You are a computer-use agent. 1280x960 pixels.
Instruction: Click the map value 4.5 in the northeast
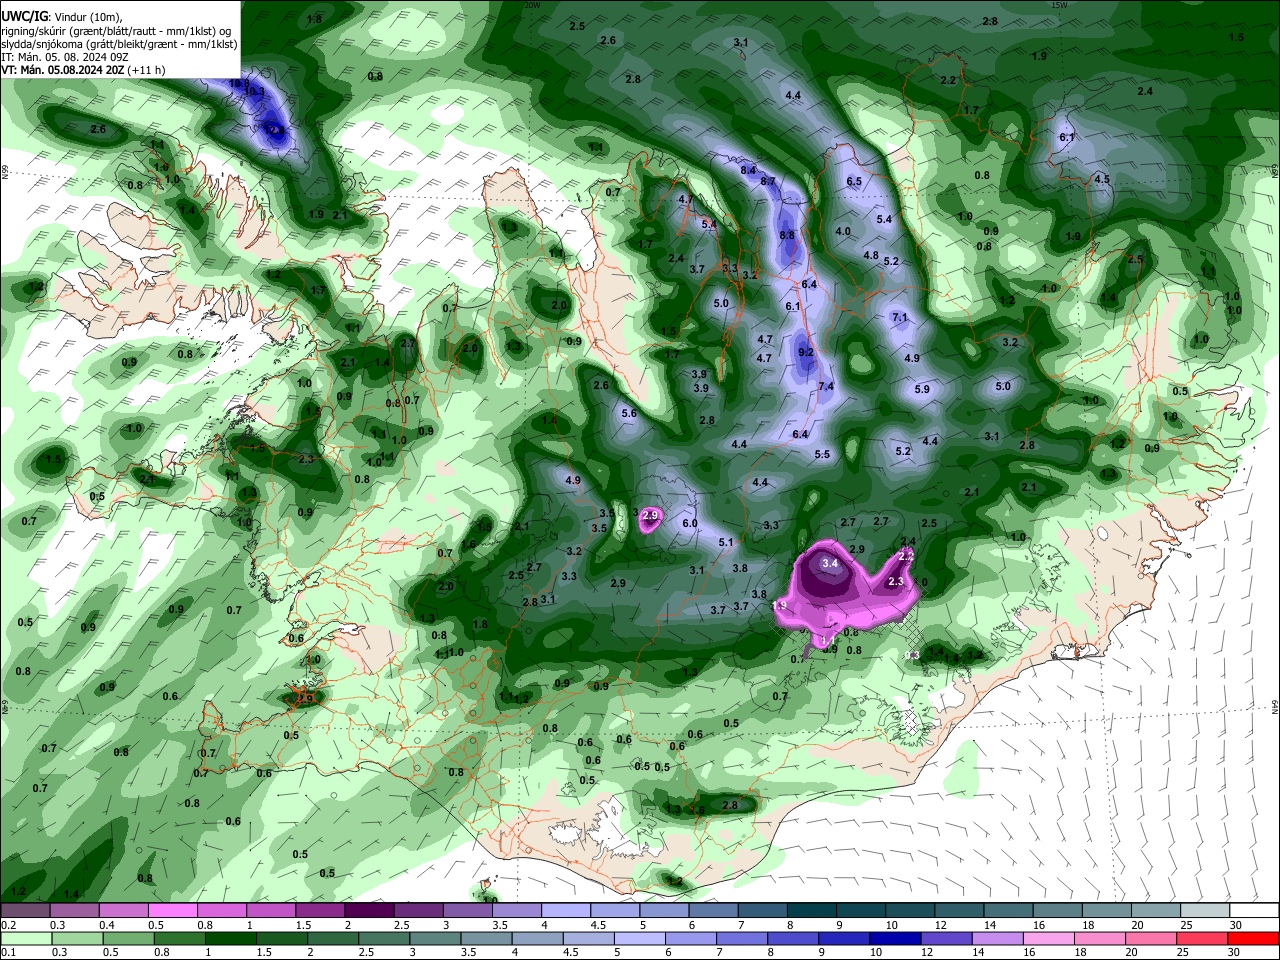(1102, 179)
